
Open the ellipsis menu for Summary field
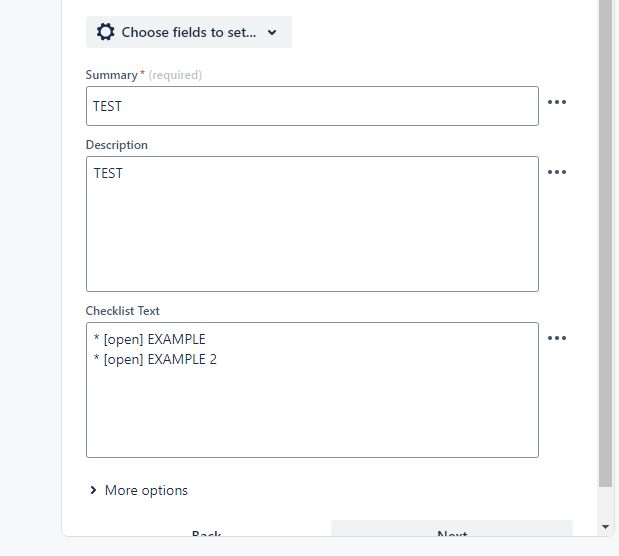[557, 102]
